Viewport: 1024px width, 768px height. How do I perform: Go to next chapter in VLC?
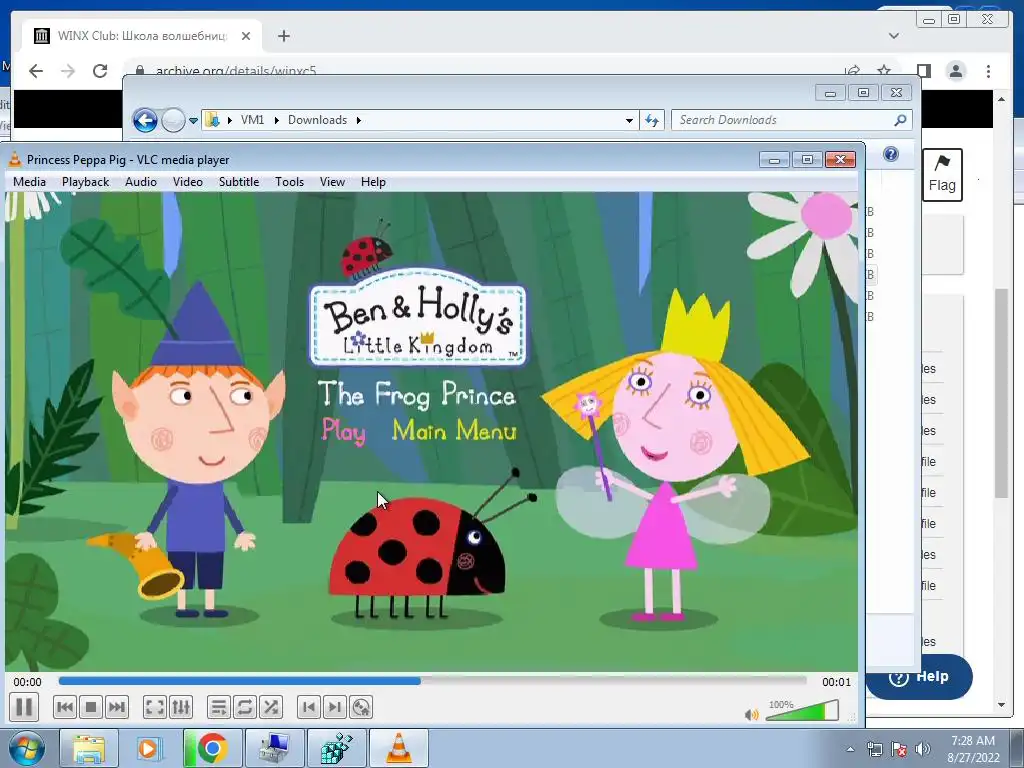point(334,707)
